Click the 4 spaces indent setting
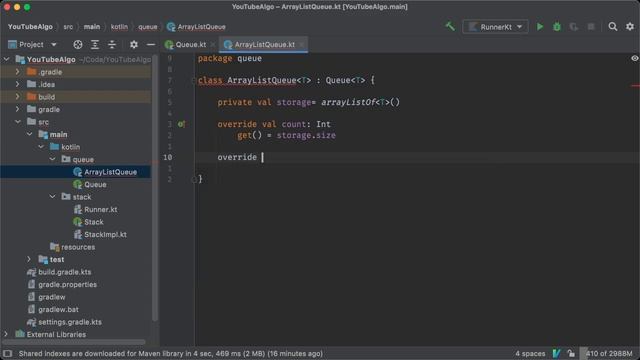640x360 pixels. pyautogui.click(x=530, y=353)
